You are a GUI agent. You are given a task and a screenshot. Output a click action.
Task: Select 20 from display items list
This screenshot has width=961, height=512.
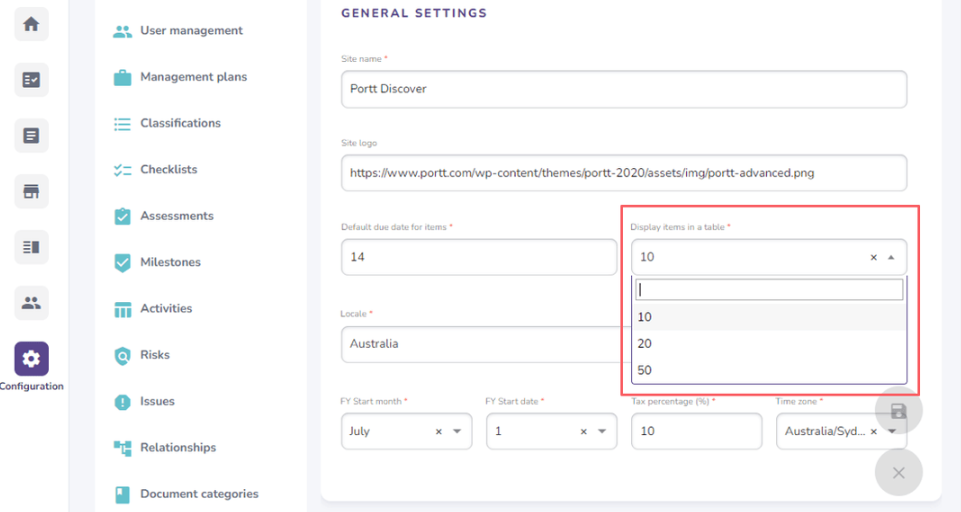[644, 343]
